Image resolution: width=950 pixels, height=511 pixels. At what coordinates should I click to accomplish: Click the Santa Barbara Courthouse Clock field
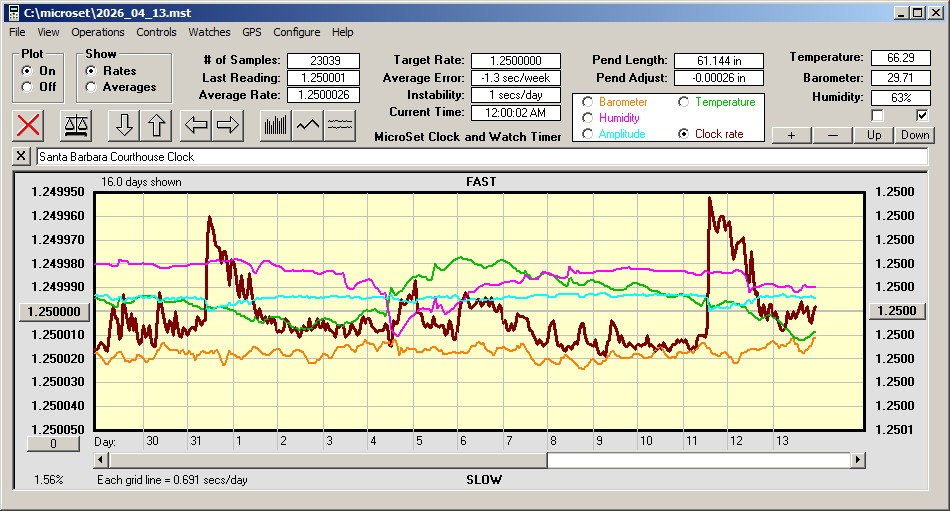tap(480, 157)
